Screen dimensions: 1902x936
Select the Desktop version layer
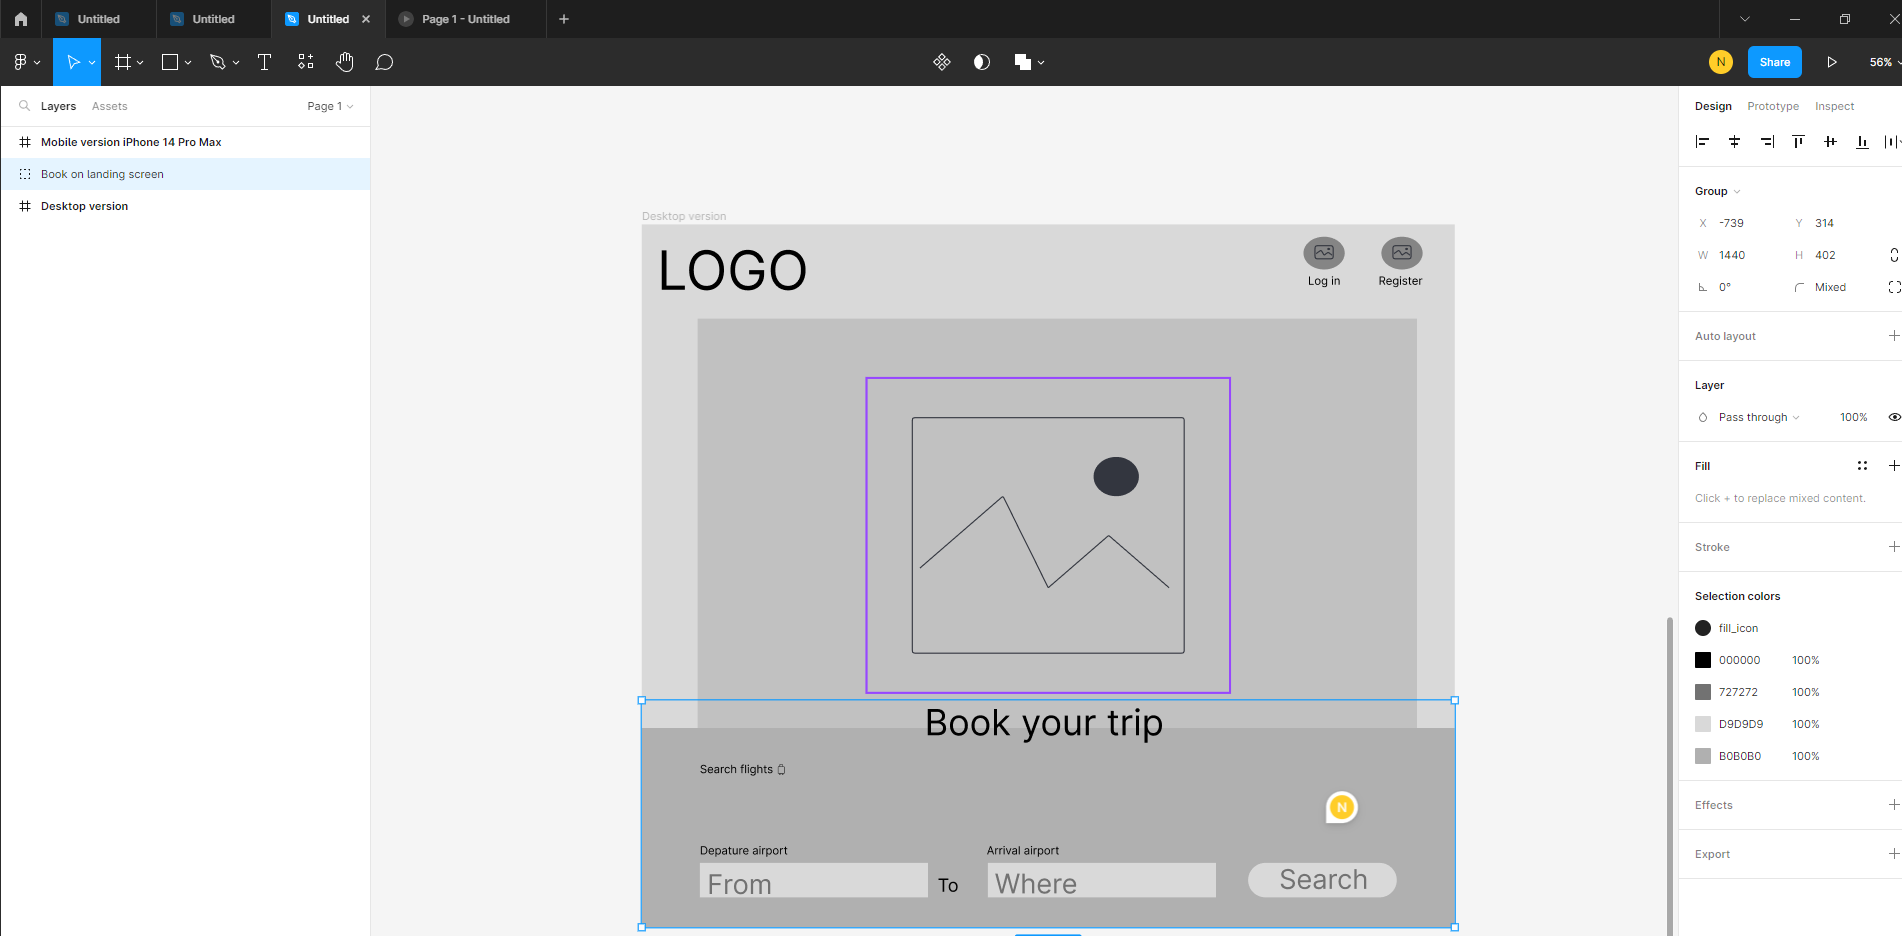point(84,206)
